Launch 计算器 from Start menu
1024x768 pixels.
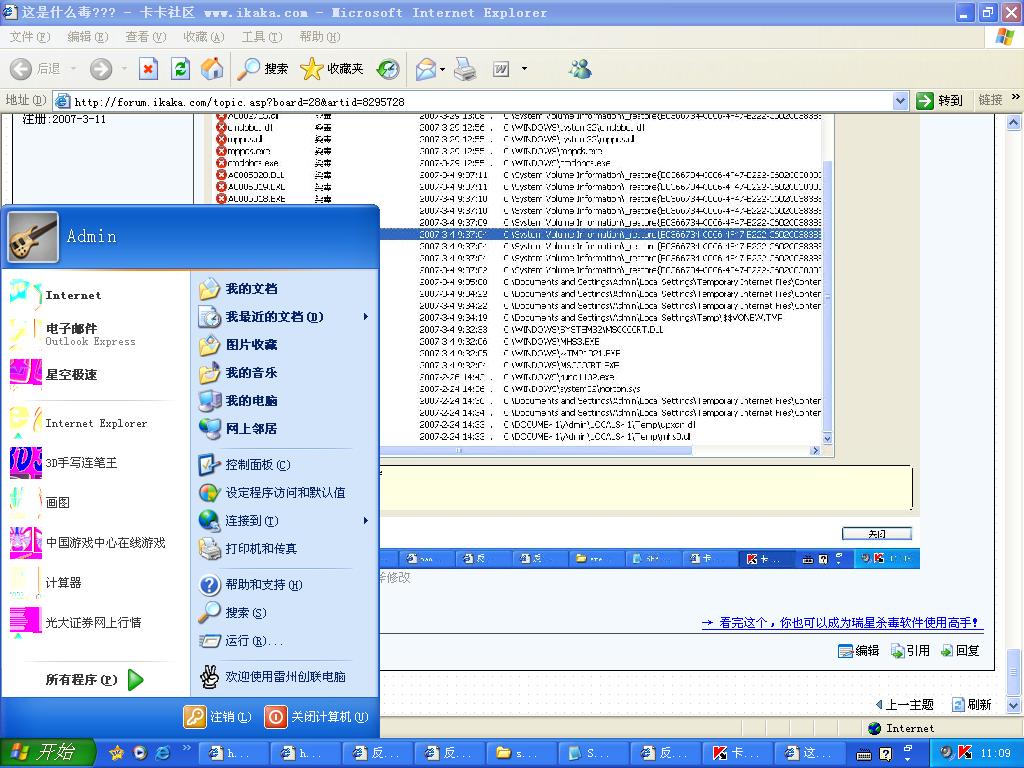(63, 583)
